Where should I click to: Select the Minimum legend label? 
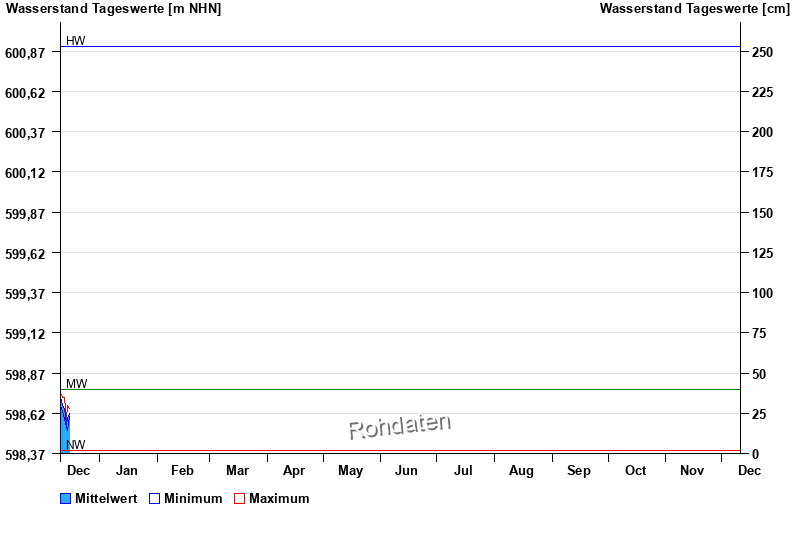193,498
